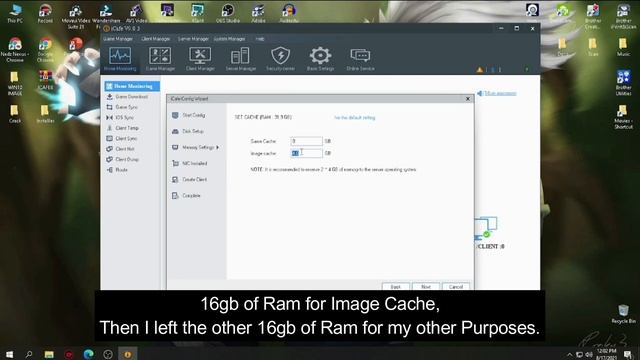
Task: Select Client Hot in the sidebar
Action: pos(124,149)
